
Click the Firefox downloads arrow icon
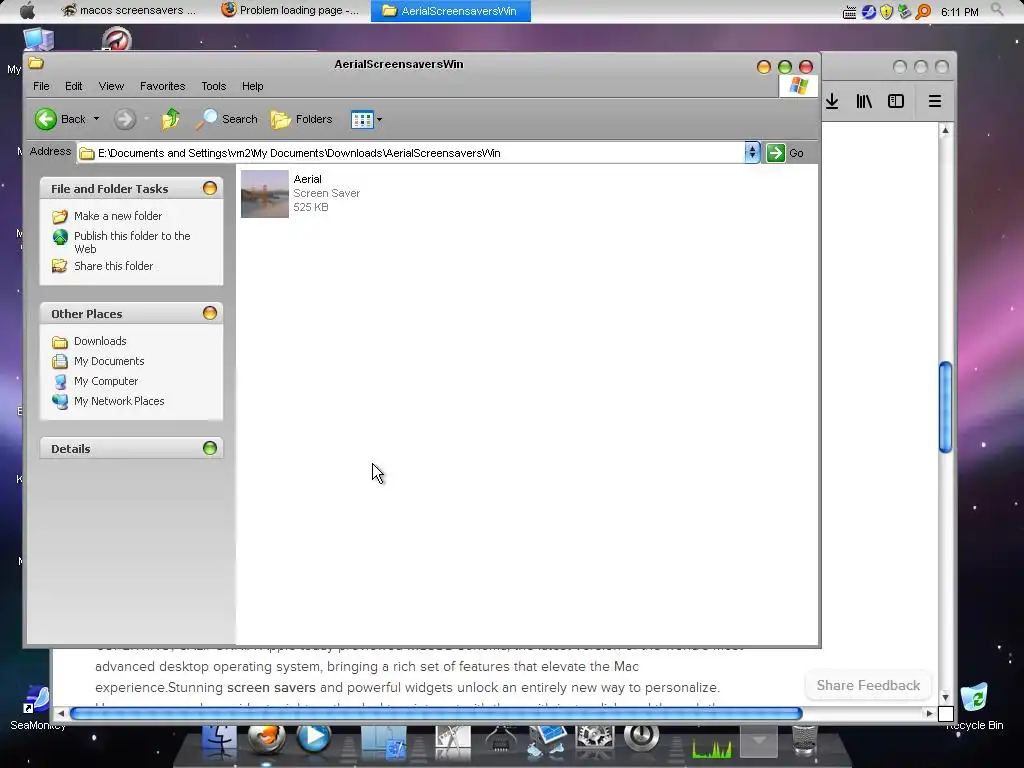(x=832, y=101)
